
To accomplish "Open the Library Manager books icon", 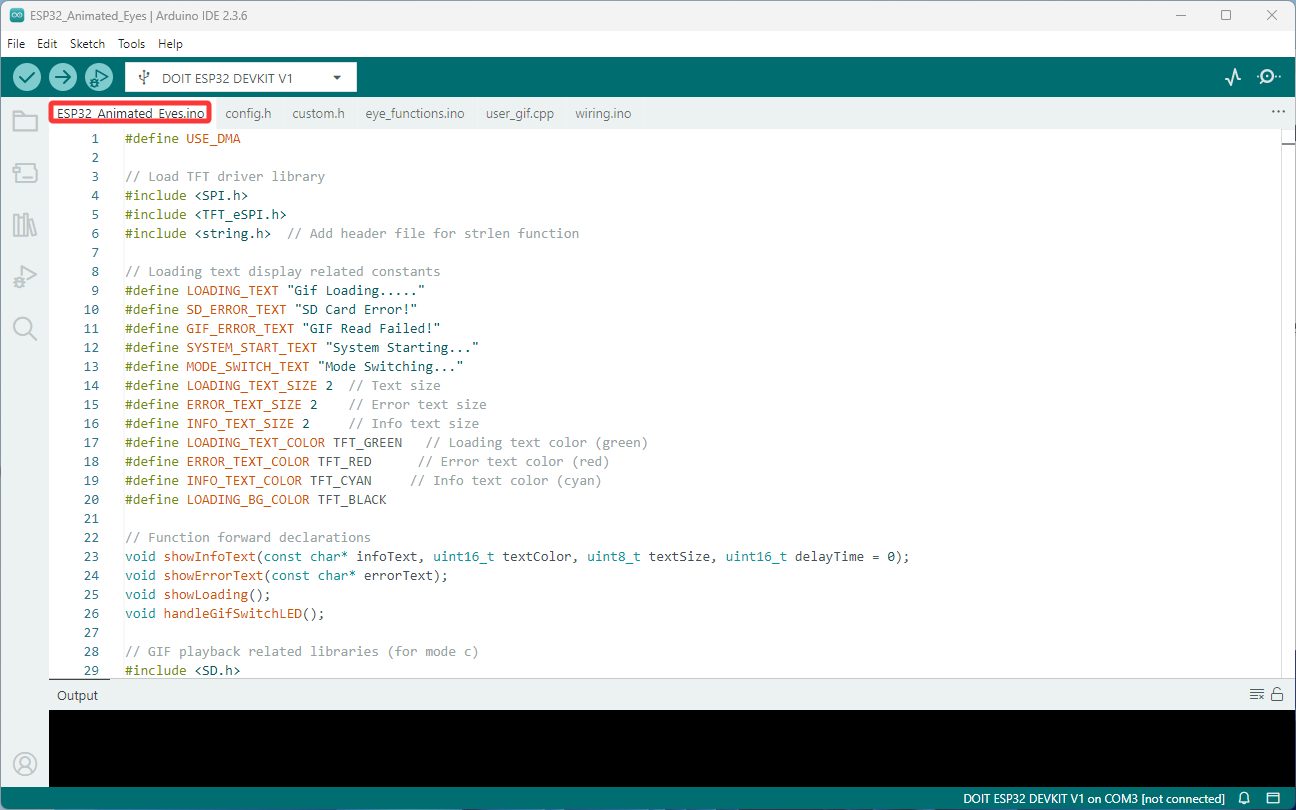I will [x=25, y=224].
